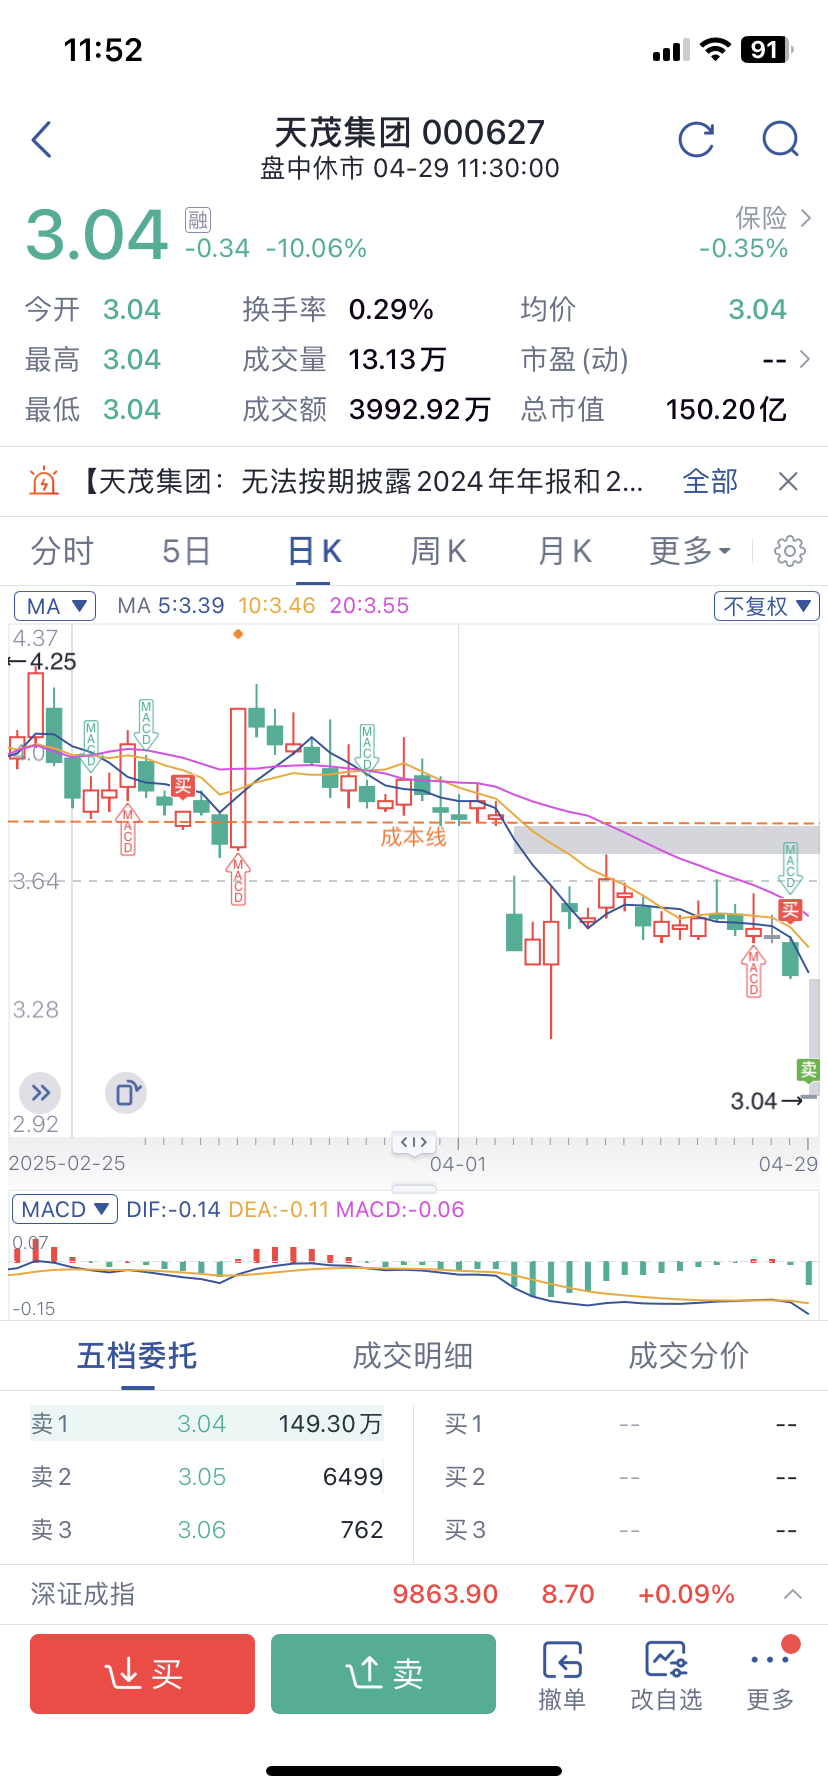Tap the 卖1 order row at 3.04
This screenshot has height=1792, width=828.
[x=207, y=1423]
